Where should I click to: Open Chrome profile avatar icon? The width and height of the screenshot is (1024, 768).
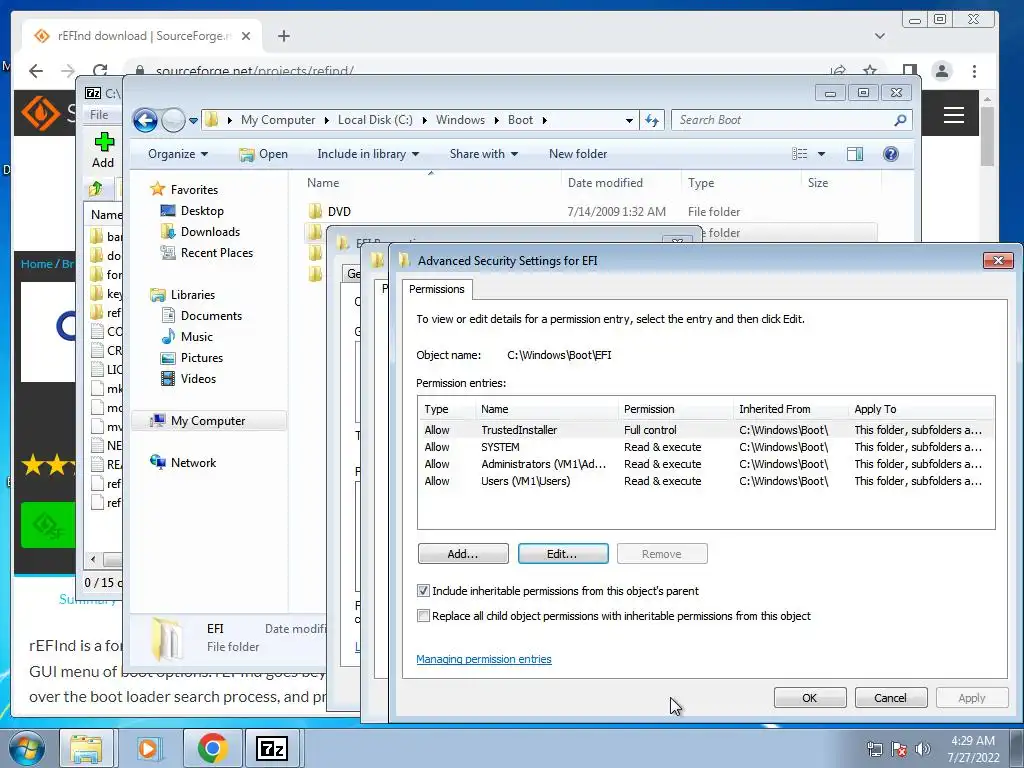click(x=942, y=71)
